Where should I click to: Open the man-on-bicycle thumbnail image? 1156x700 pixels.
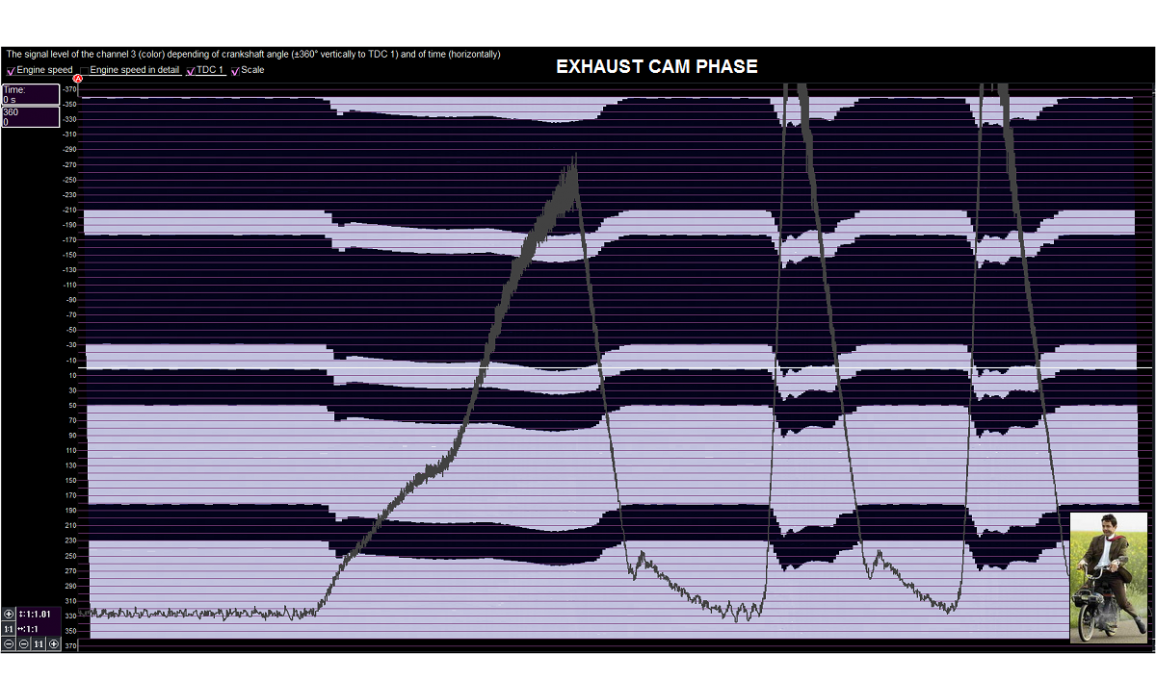(x=1108, y=576)
